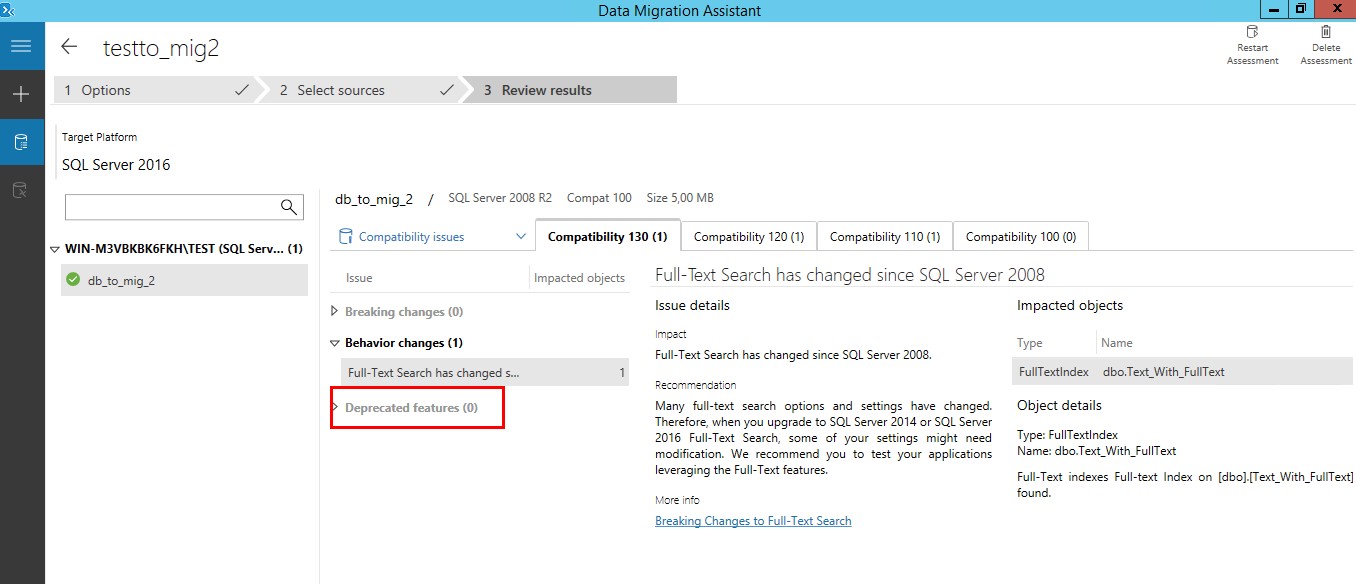Open the Compatibility issues dropdown
Viewport: 1356px width, 584px height.
[x=432, y=237]
